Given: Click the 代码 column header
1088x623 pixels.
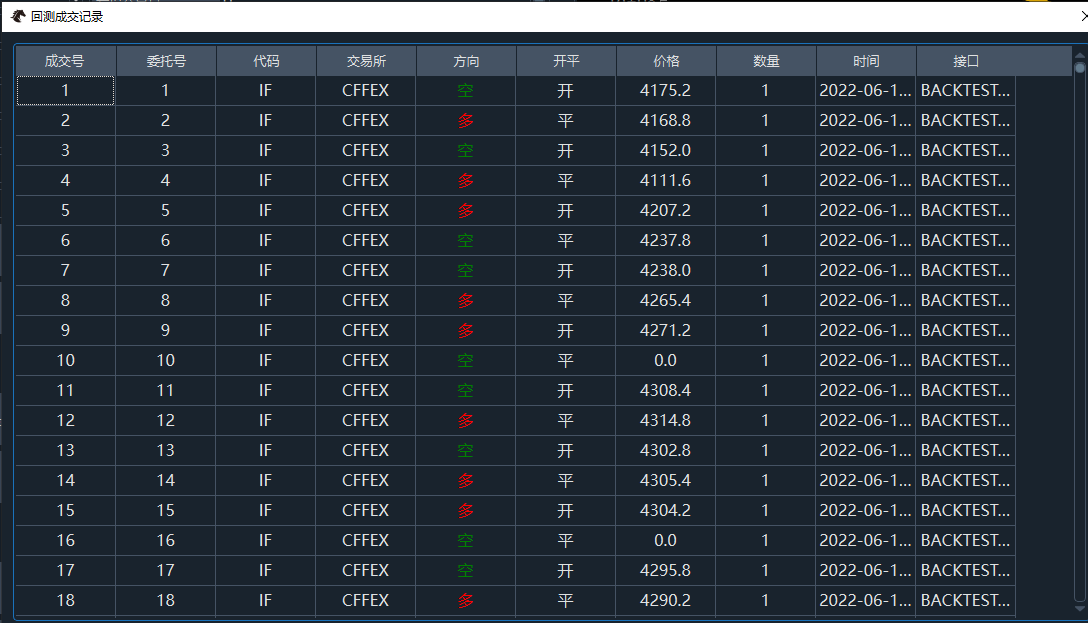Looking at the screenshot, I should [x=266, y=61].
